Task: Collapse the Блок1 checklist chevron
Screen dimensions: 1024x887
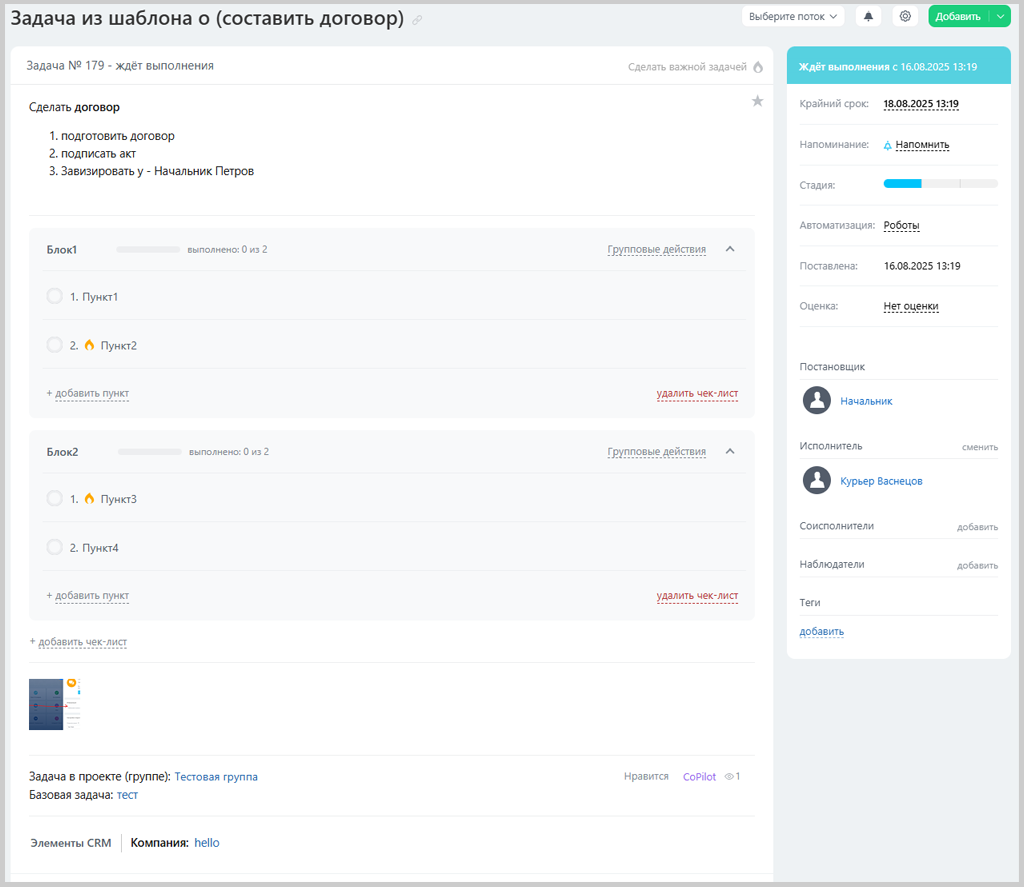Action: (x=730, y=250)
